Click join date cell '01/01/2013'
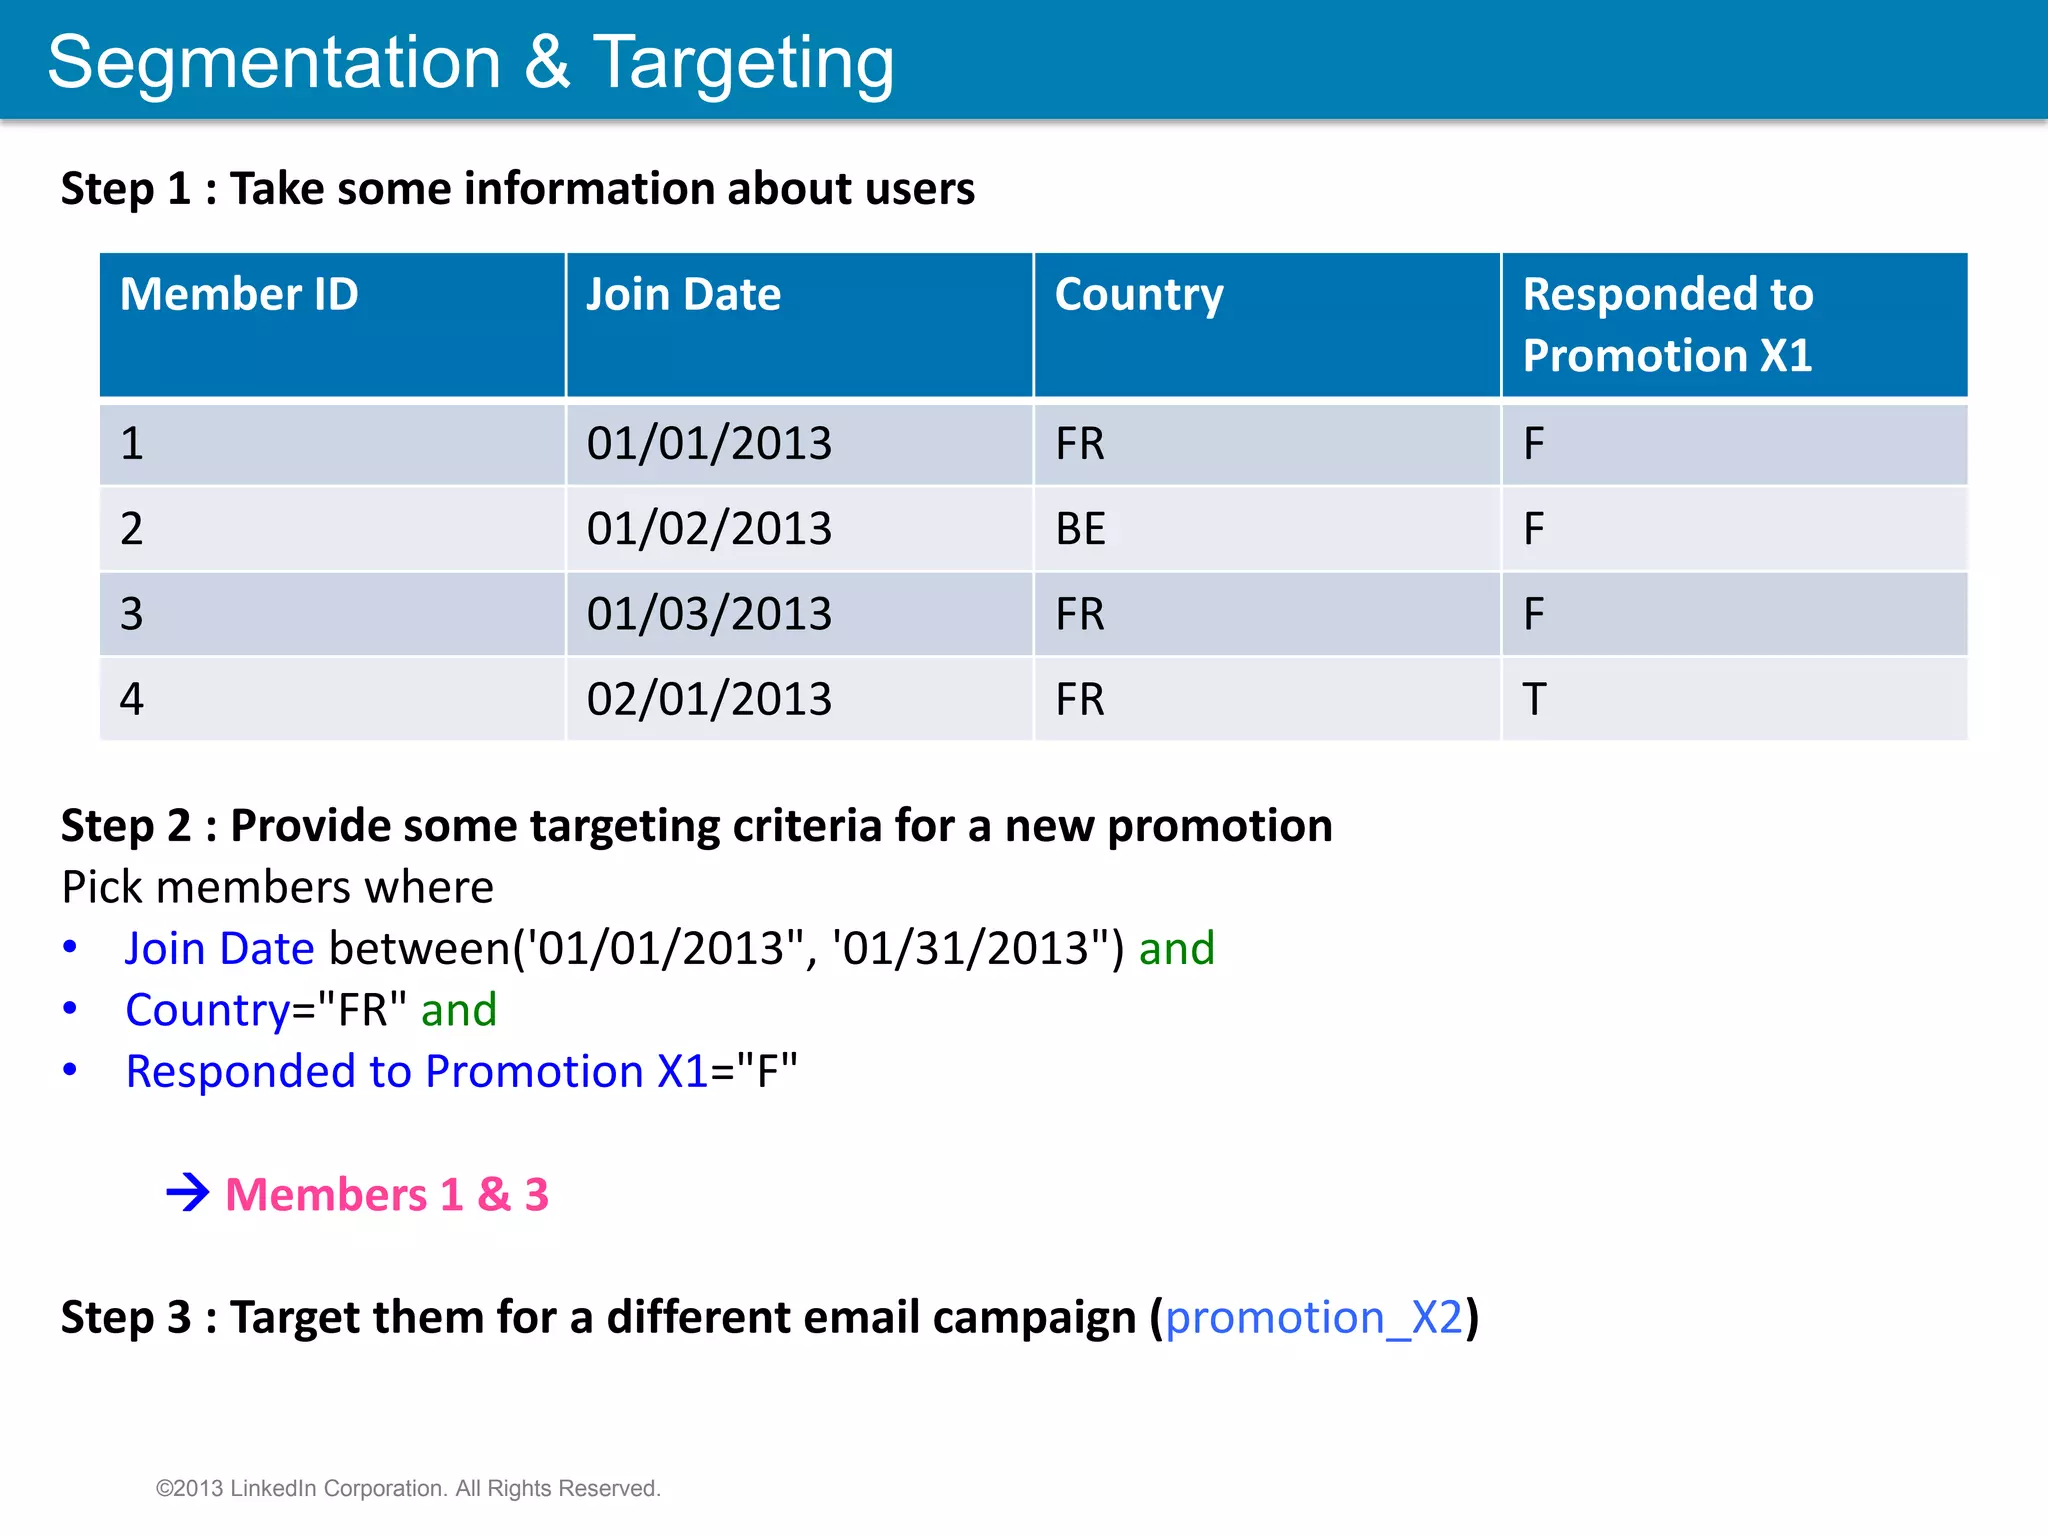 point(799,443)
